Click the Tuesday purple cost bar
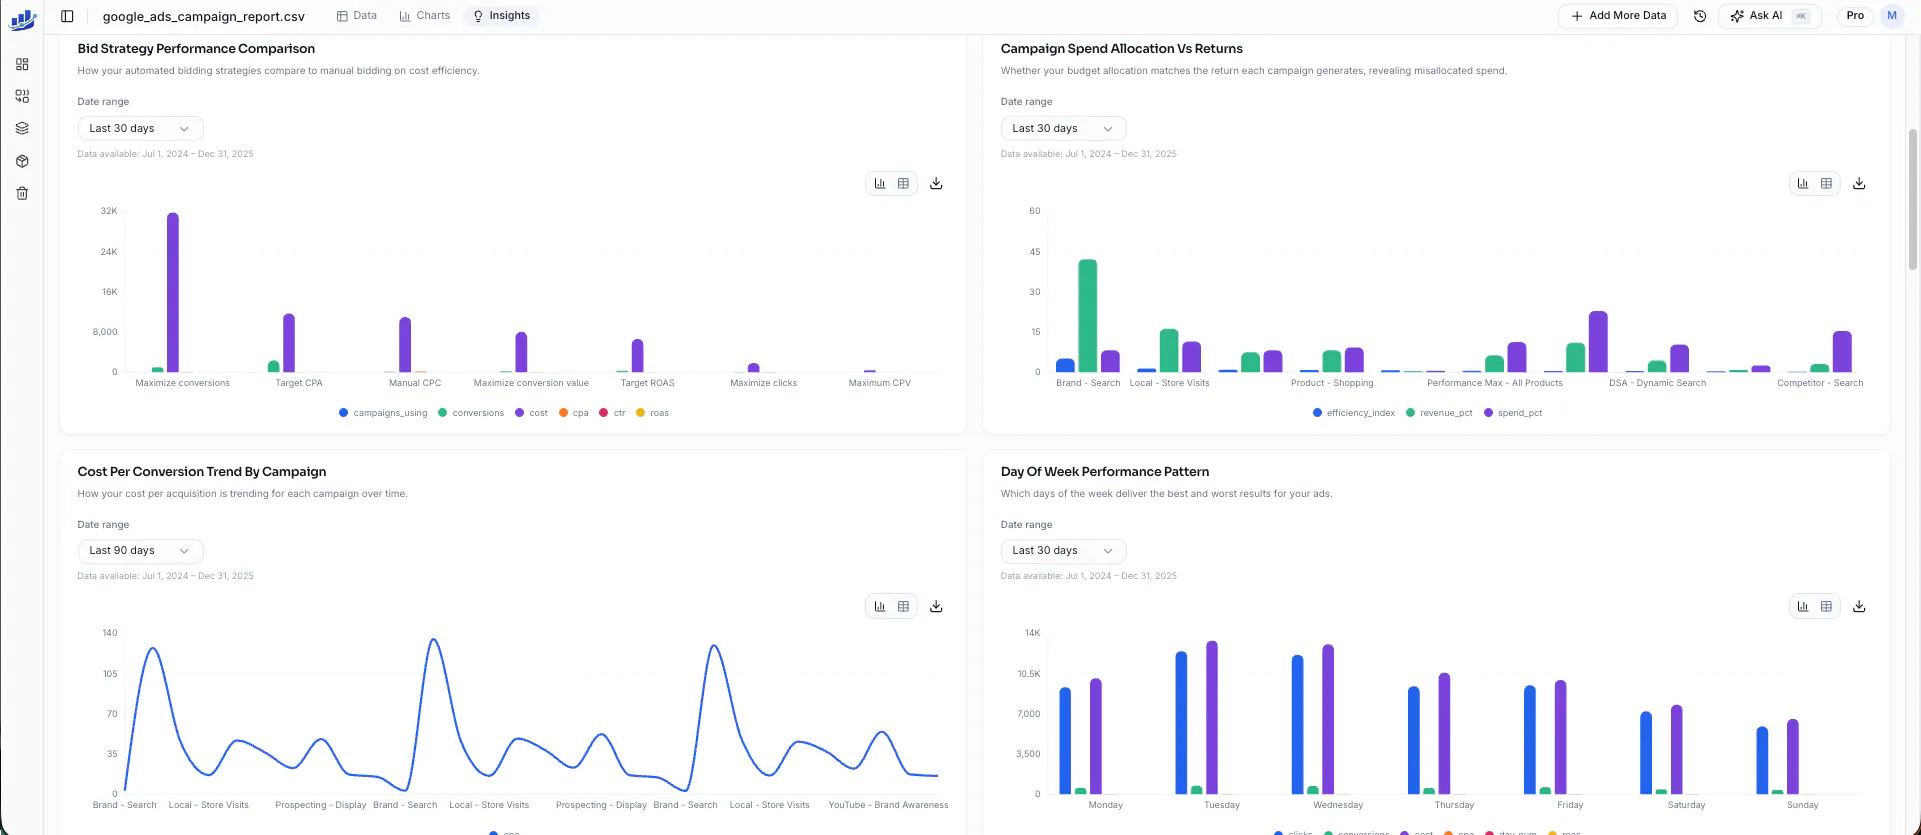The image size is (1921, 835). (x=1212, y=718)
